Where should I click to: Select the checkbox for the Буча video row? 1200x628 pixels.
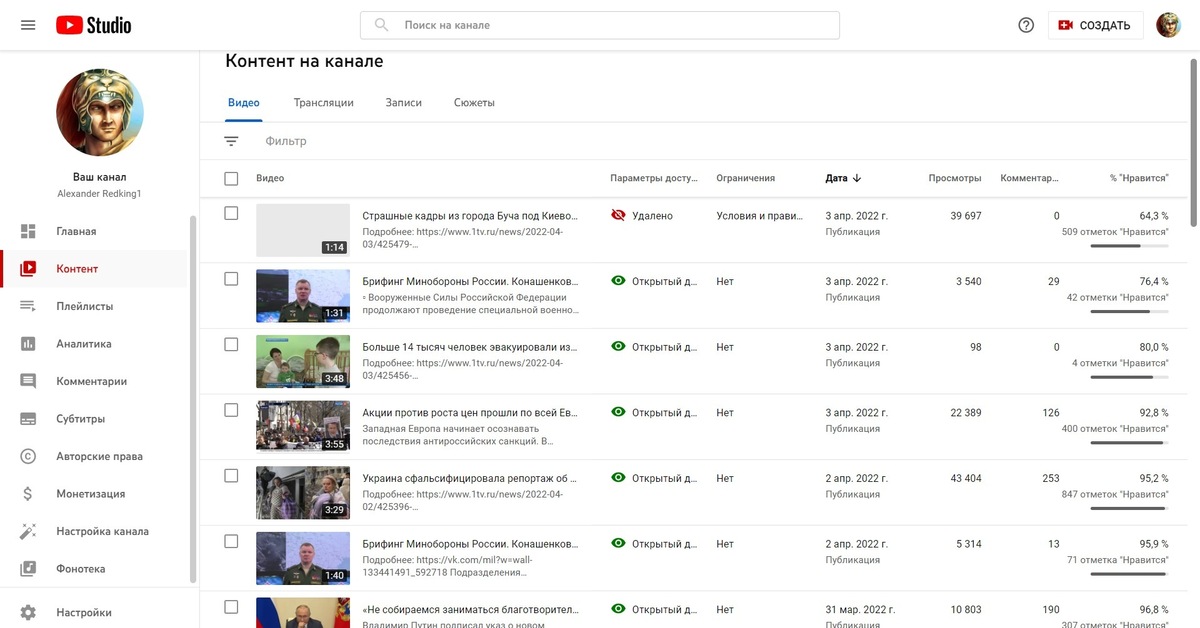coord(231,211)
